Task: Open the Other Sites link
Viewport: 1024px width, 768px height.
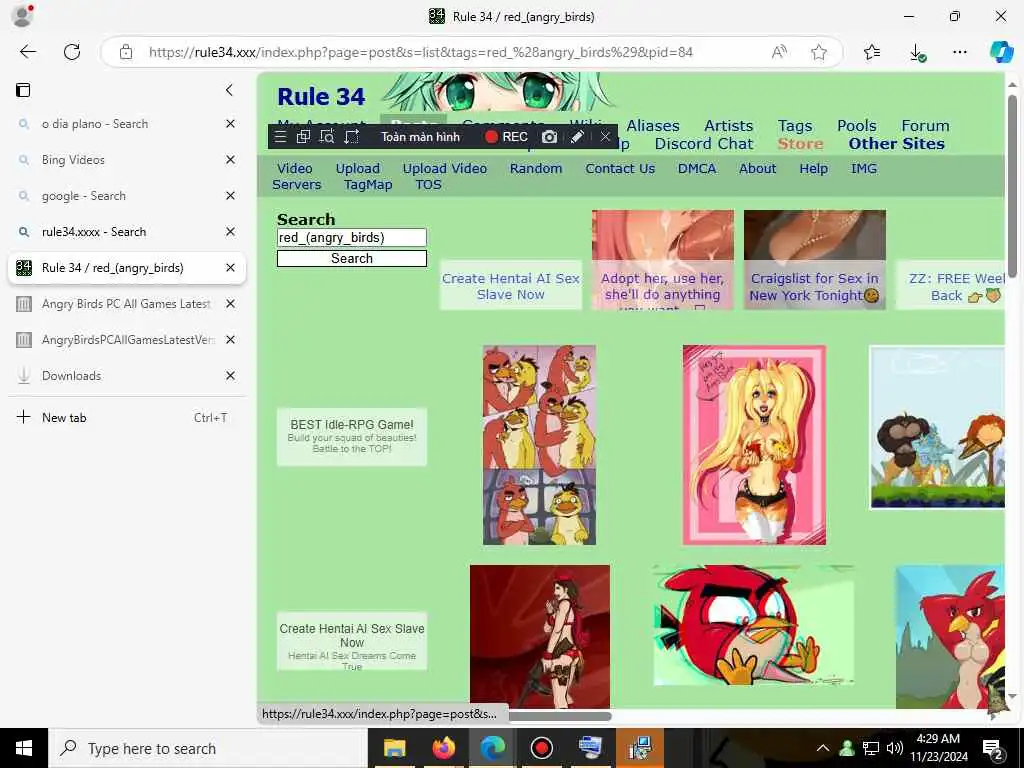Action: [897, 144]
